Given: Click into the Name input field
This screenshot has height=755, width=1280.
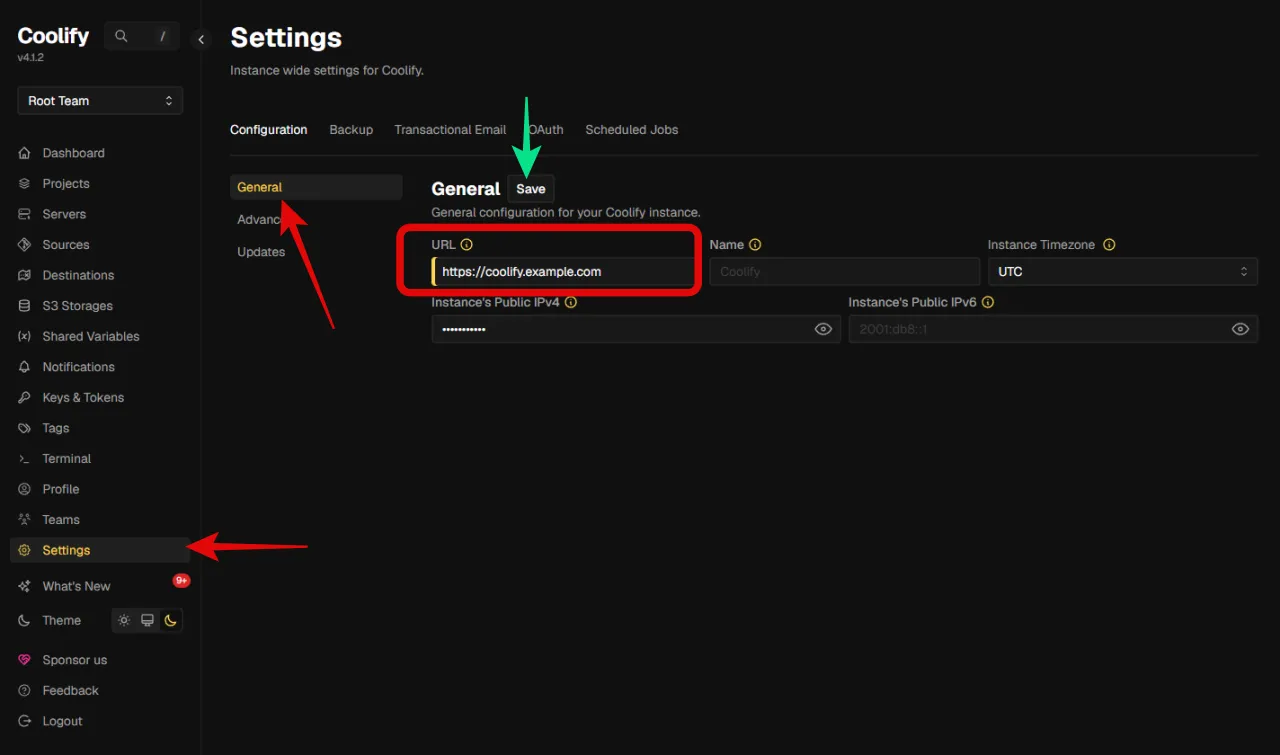Looking at the screenshot, I should coord(844,271).
